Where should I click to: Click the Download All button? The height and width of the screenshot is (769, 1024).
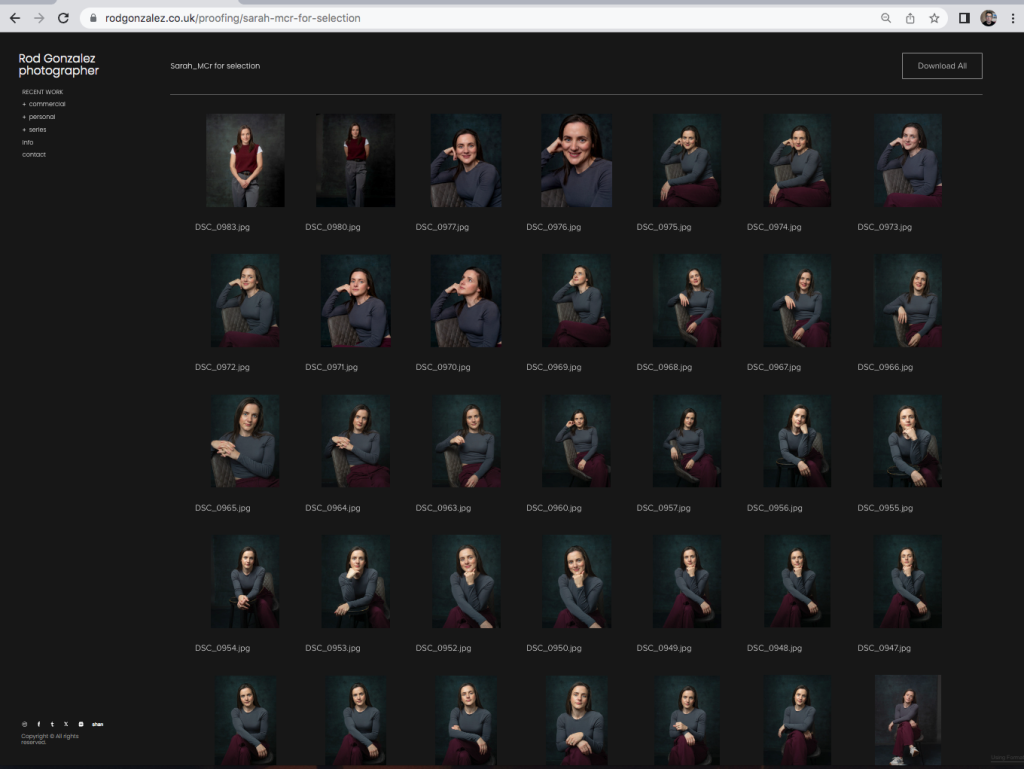tap(942, 66)
